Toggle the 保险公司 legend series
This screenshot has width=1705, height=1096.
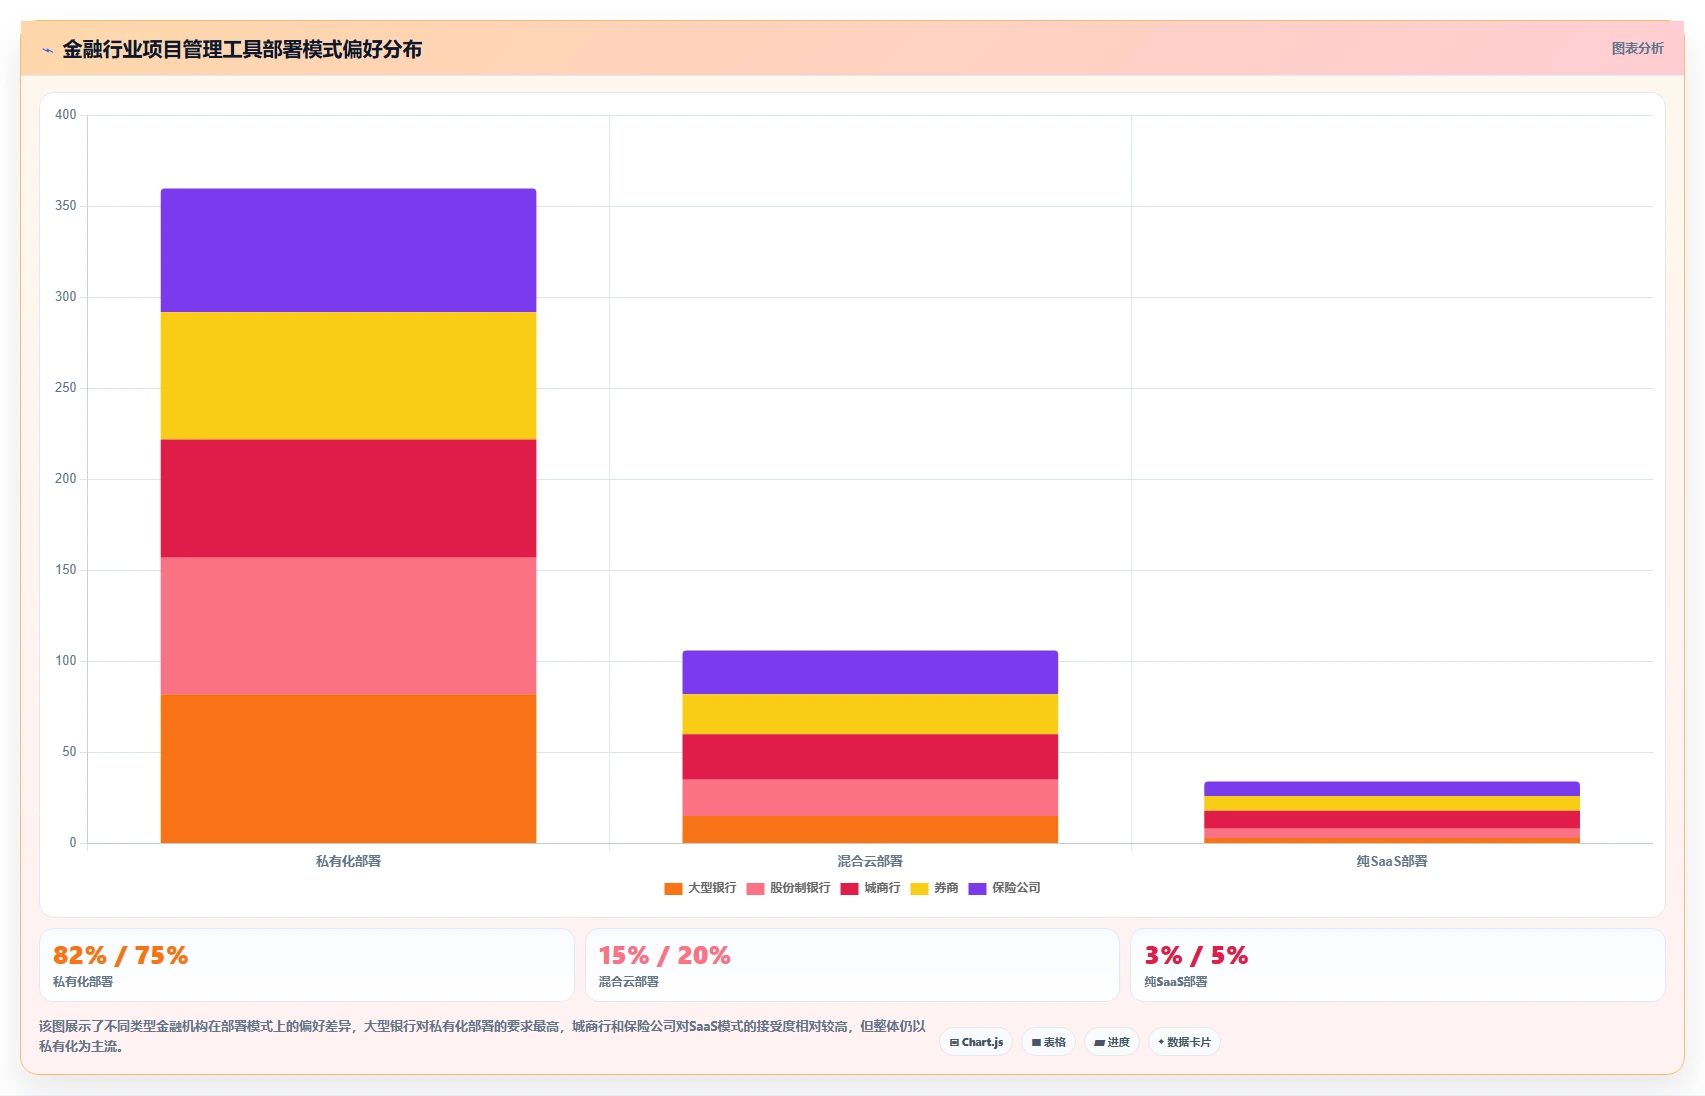pyautogui.click(x=1004, y=888)
